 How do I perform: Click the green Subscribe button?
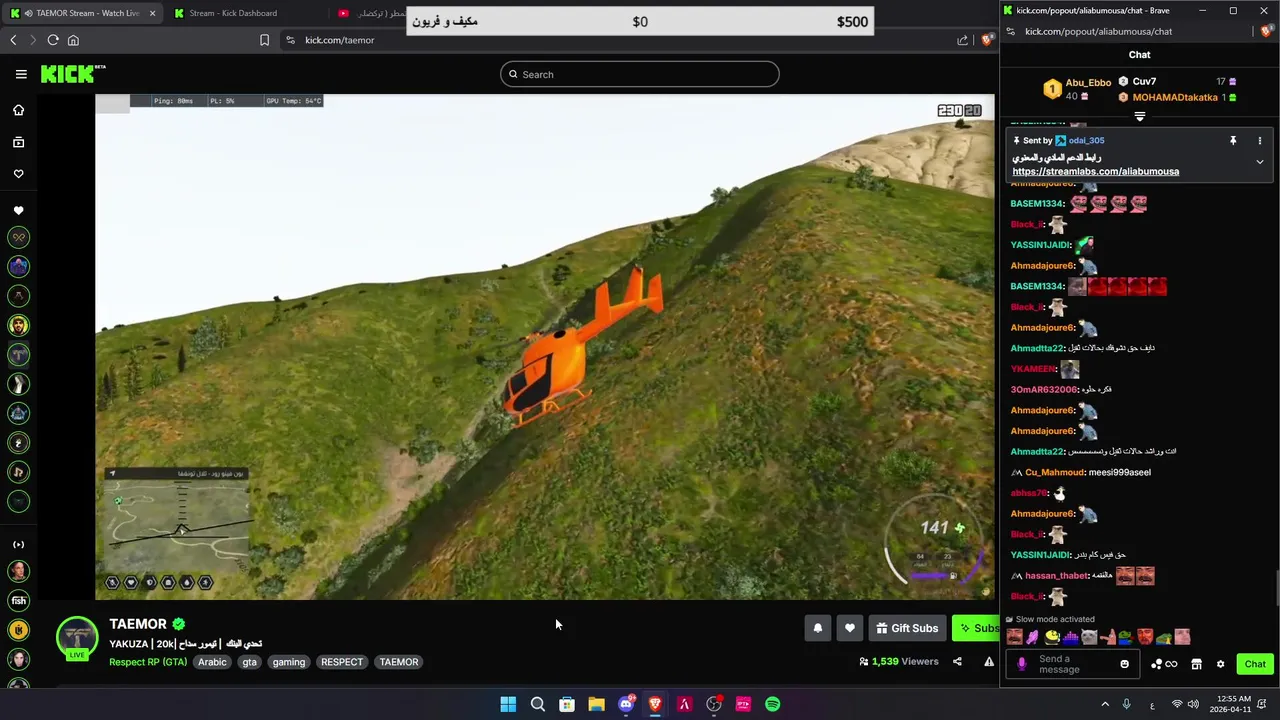976,628
